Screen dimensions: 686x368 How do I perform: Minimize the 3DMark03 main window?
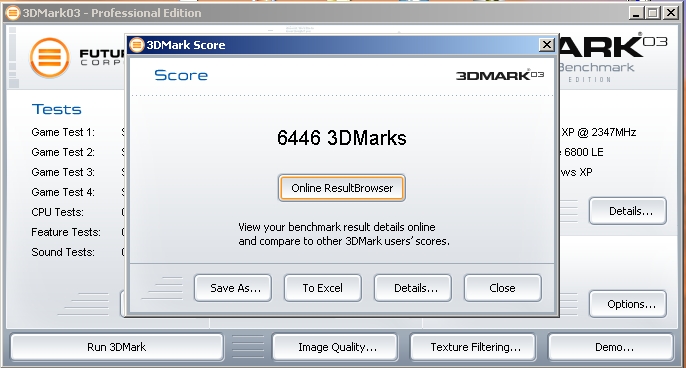click(636, 13)
